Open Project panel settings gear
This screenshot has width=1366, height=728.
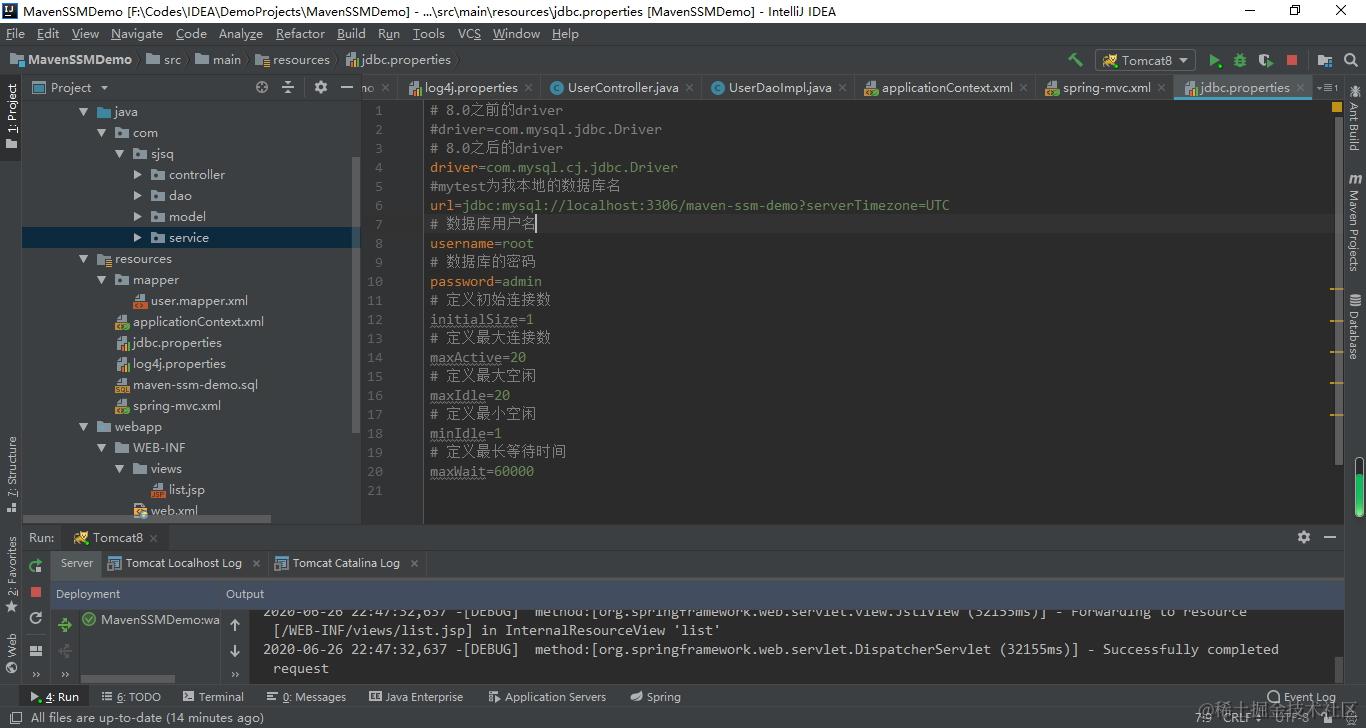[320, 87]
